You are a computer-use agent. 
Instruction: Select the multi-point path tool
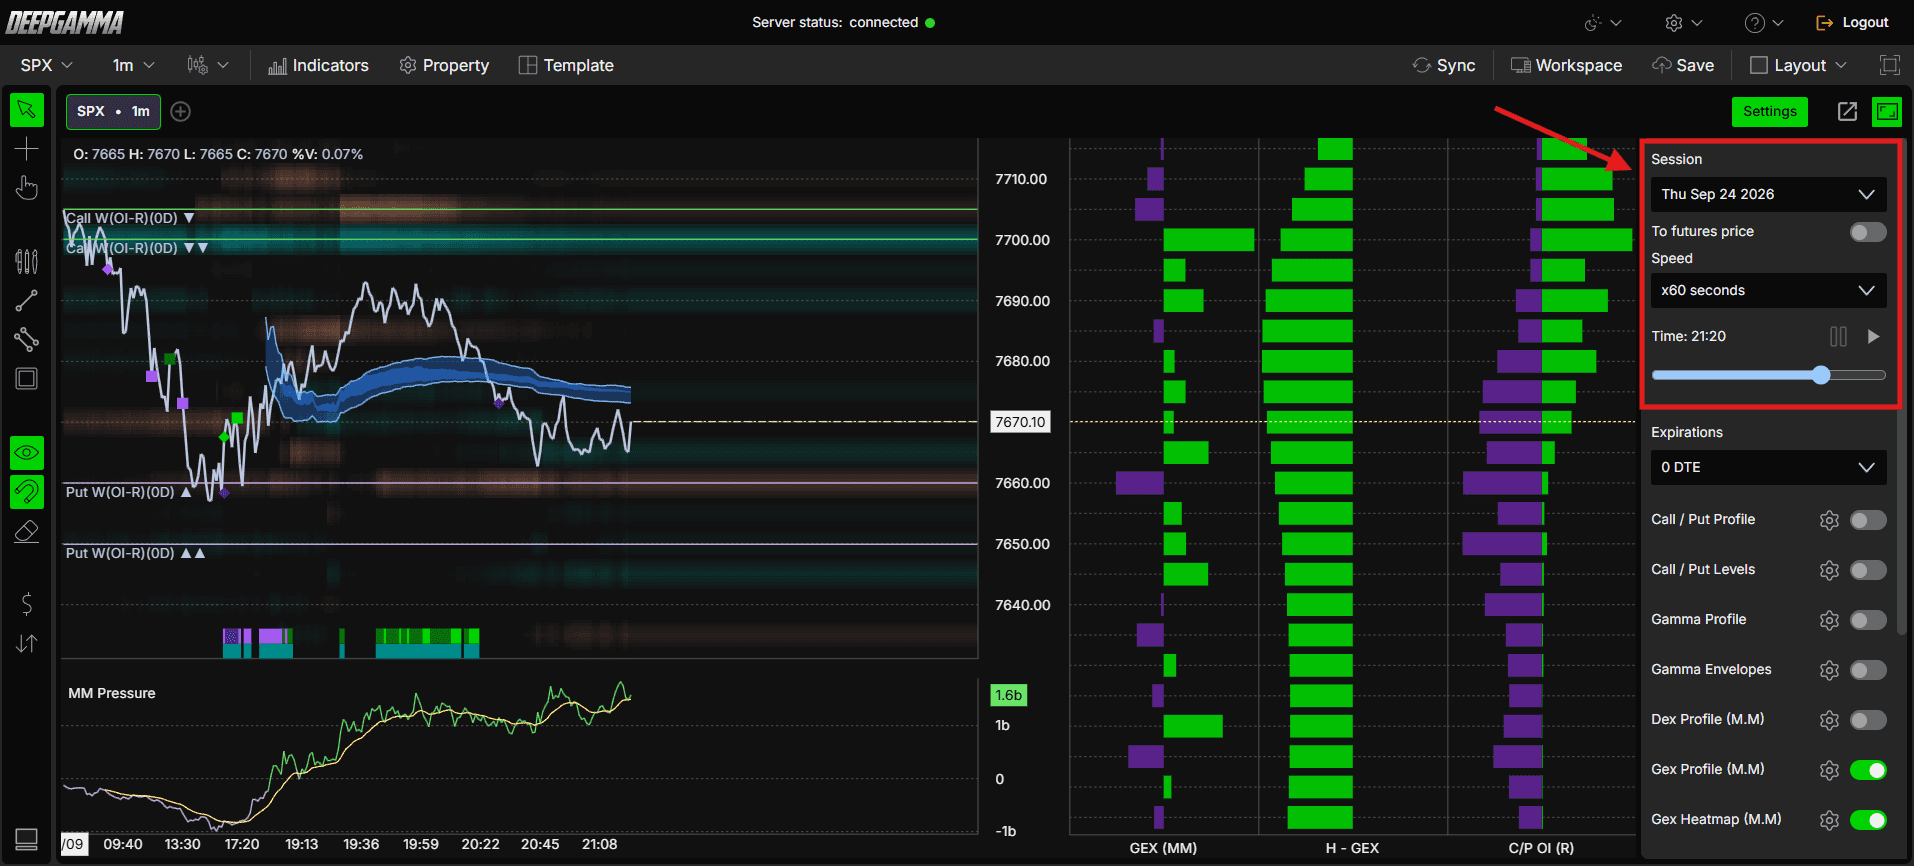(x=27, y=339)
